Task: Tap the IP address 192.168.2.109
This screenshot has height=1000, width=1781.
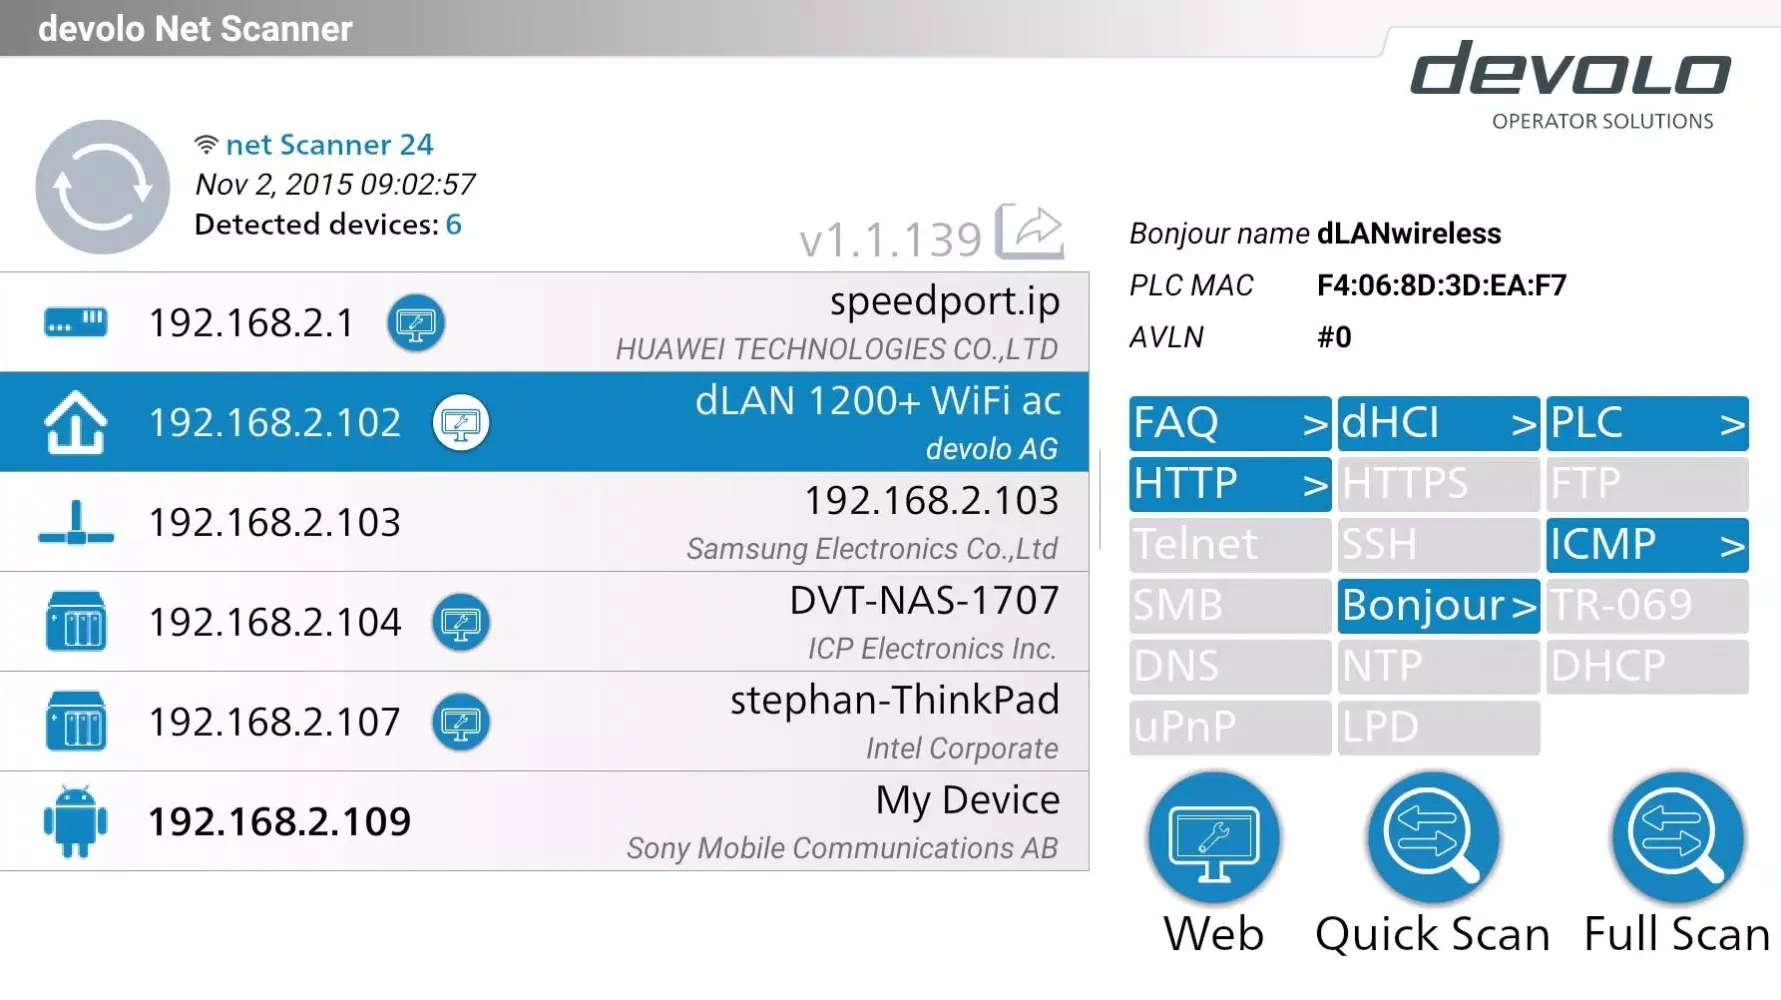Action: [279, 822]
